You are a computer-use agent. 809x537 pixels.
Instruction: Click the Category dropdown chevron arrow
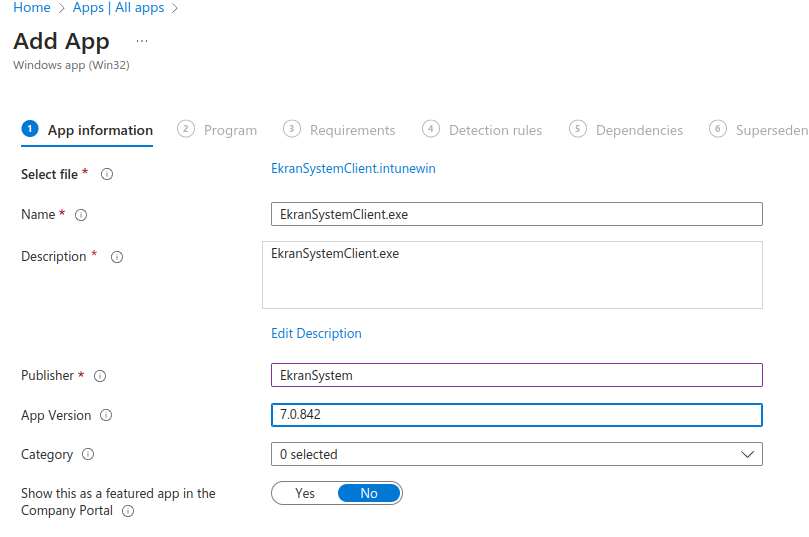pyautogui.click(x=747, y=454)
